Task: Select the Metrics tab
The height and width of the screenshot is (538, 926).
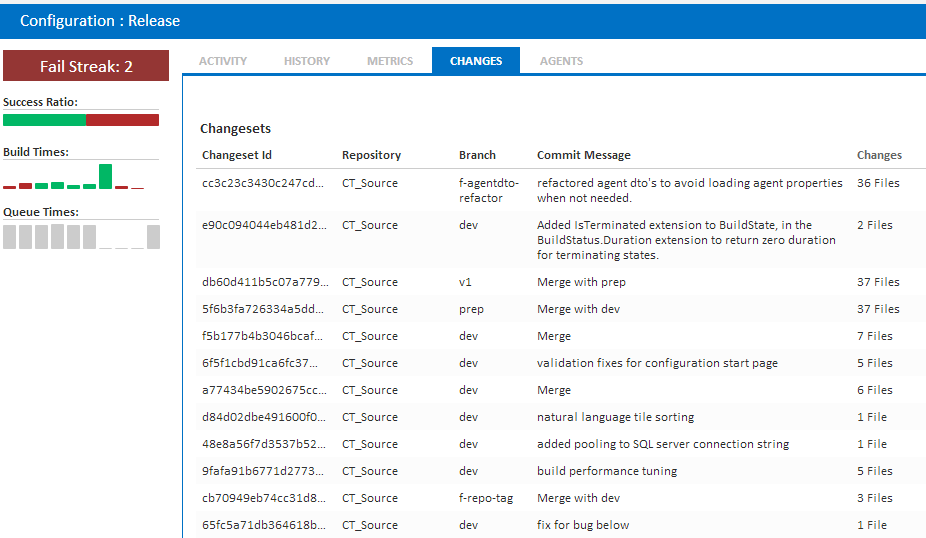Action: [x=390, y=61]
